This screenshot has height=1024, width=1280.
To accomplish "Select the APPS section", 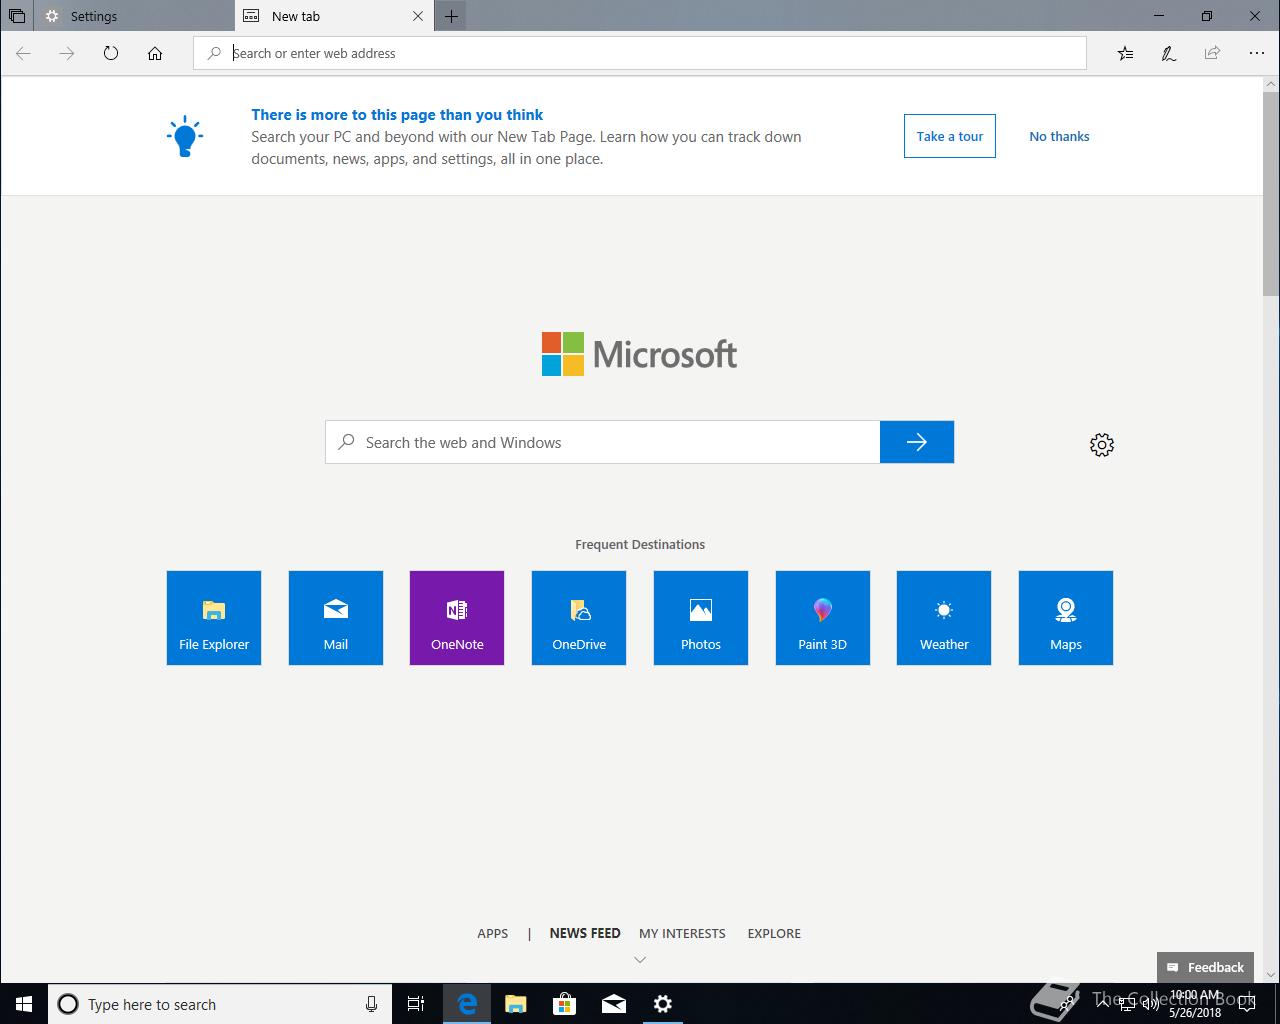I will point(493,933).
